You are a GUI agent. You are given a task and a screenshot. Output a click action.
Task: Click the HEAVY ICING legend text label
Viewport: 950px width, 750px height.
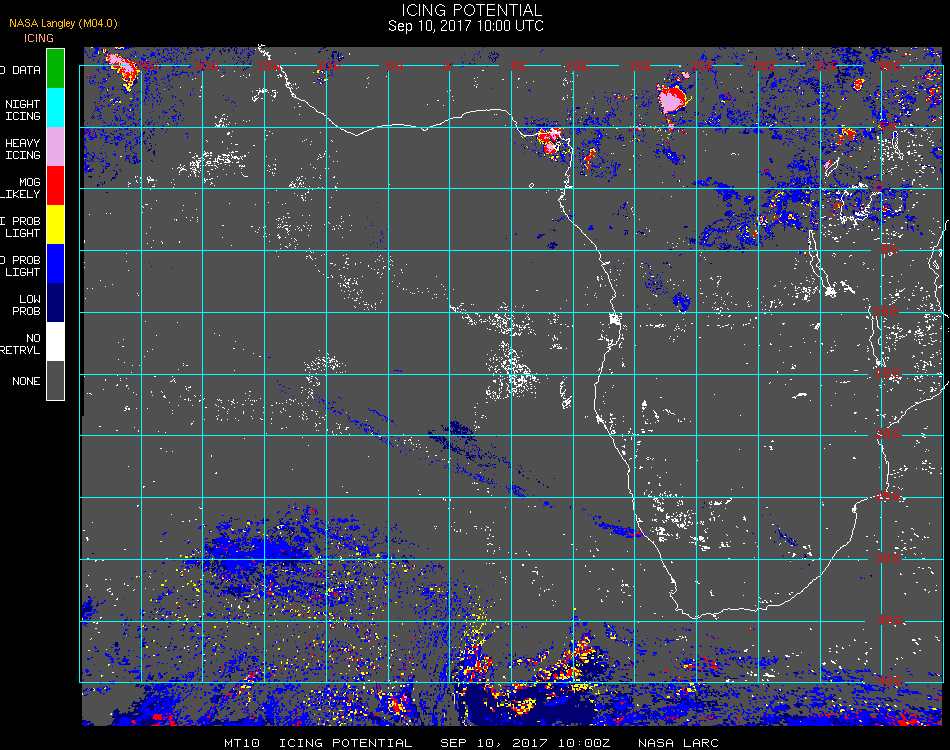[x=22, y=149]
